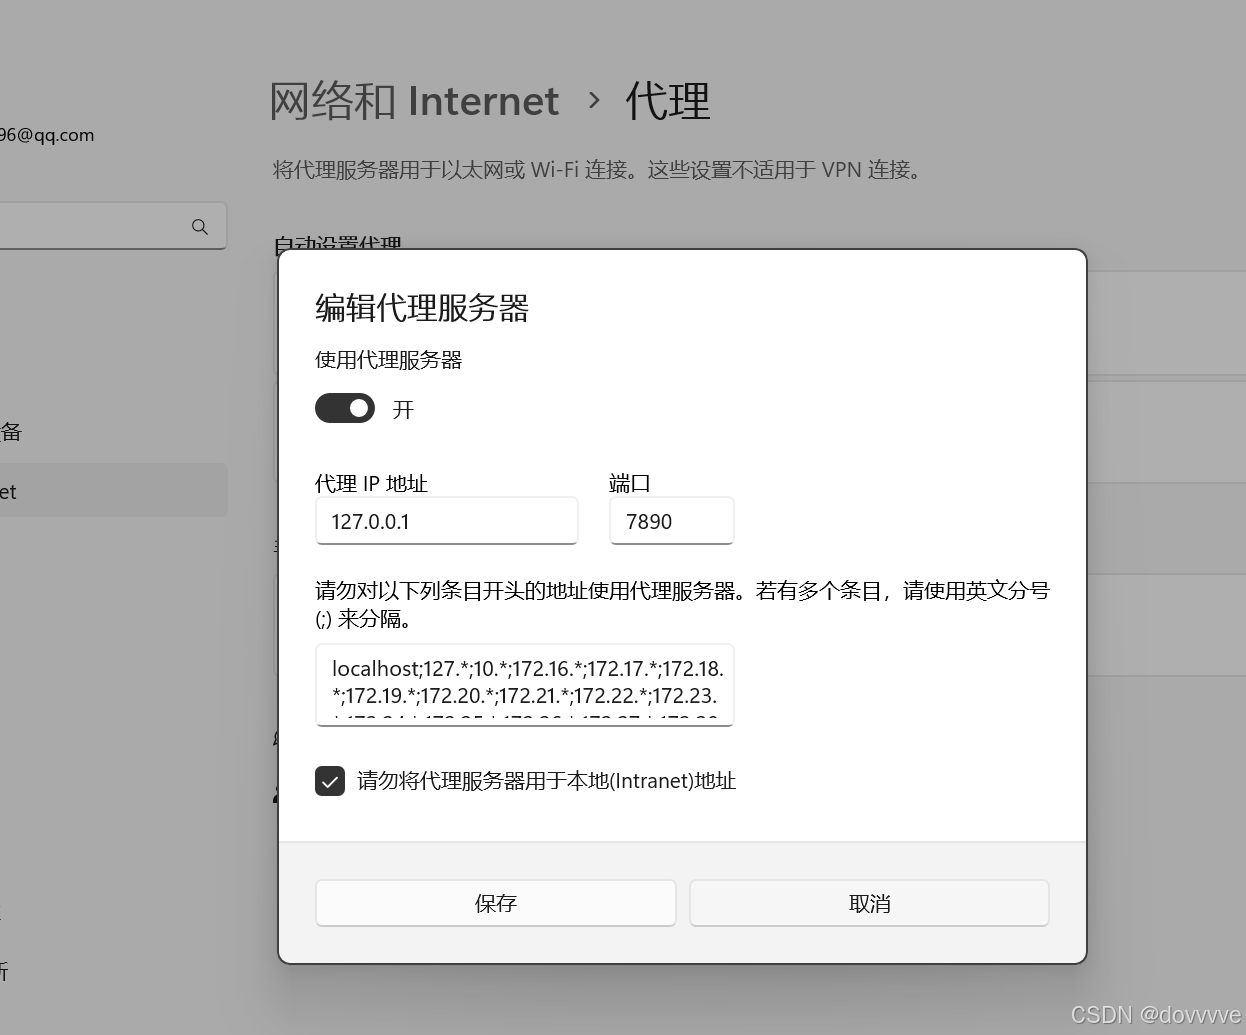Uncheck 请勿将代理服务器用于本地(Intranet)地址 checkbox
This screenshot has width=1246, height=1035.
pyautogui.click(x=330, y=781)
